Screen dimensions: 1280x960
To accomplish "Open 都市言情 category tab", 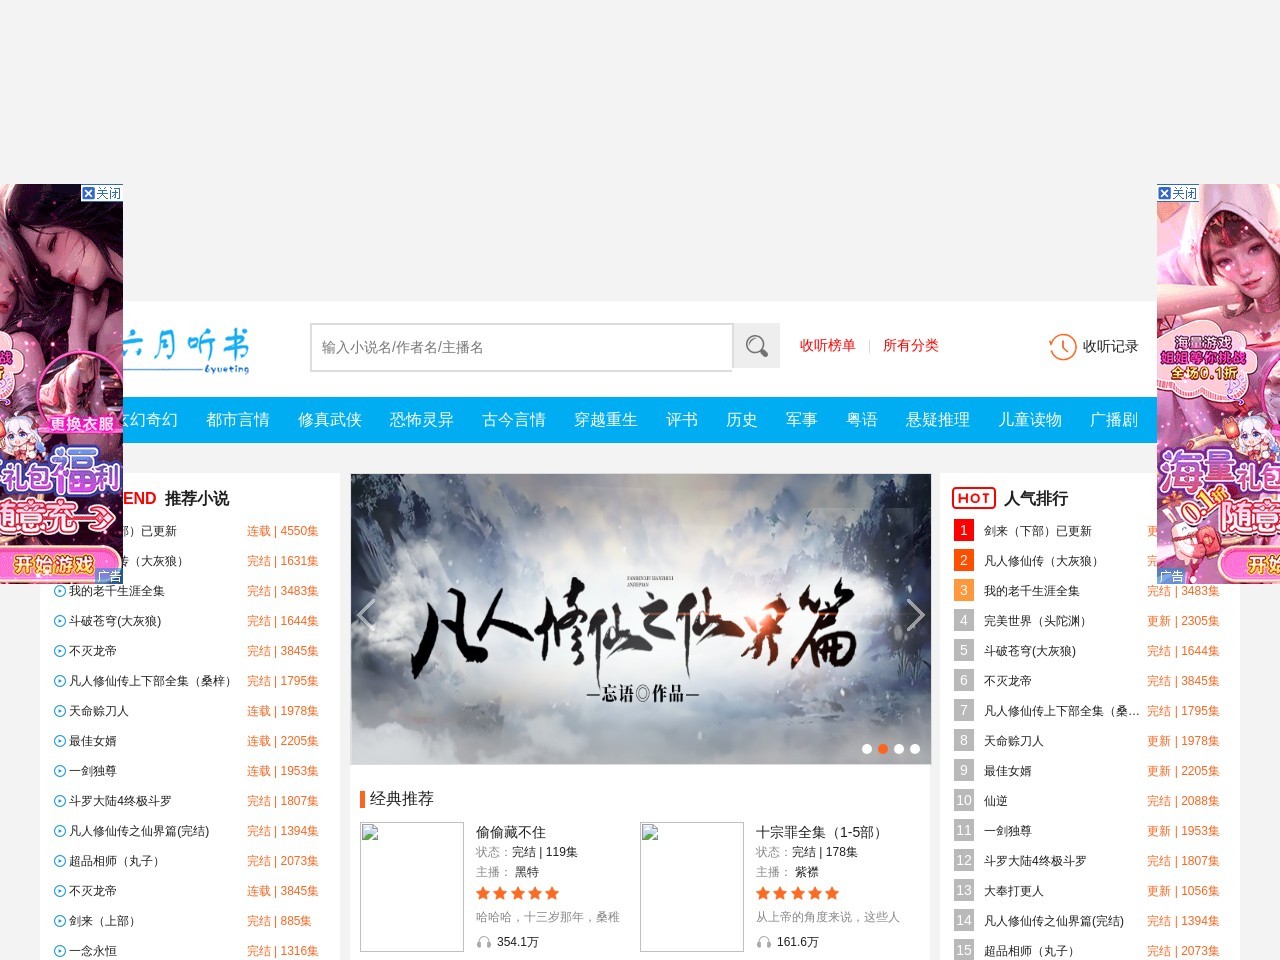I will 238,420.
